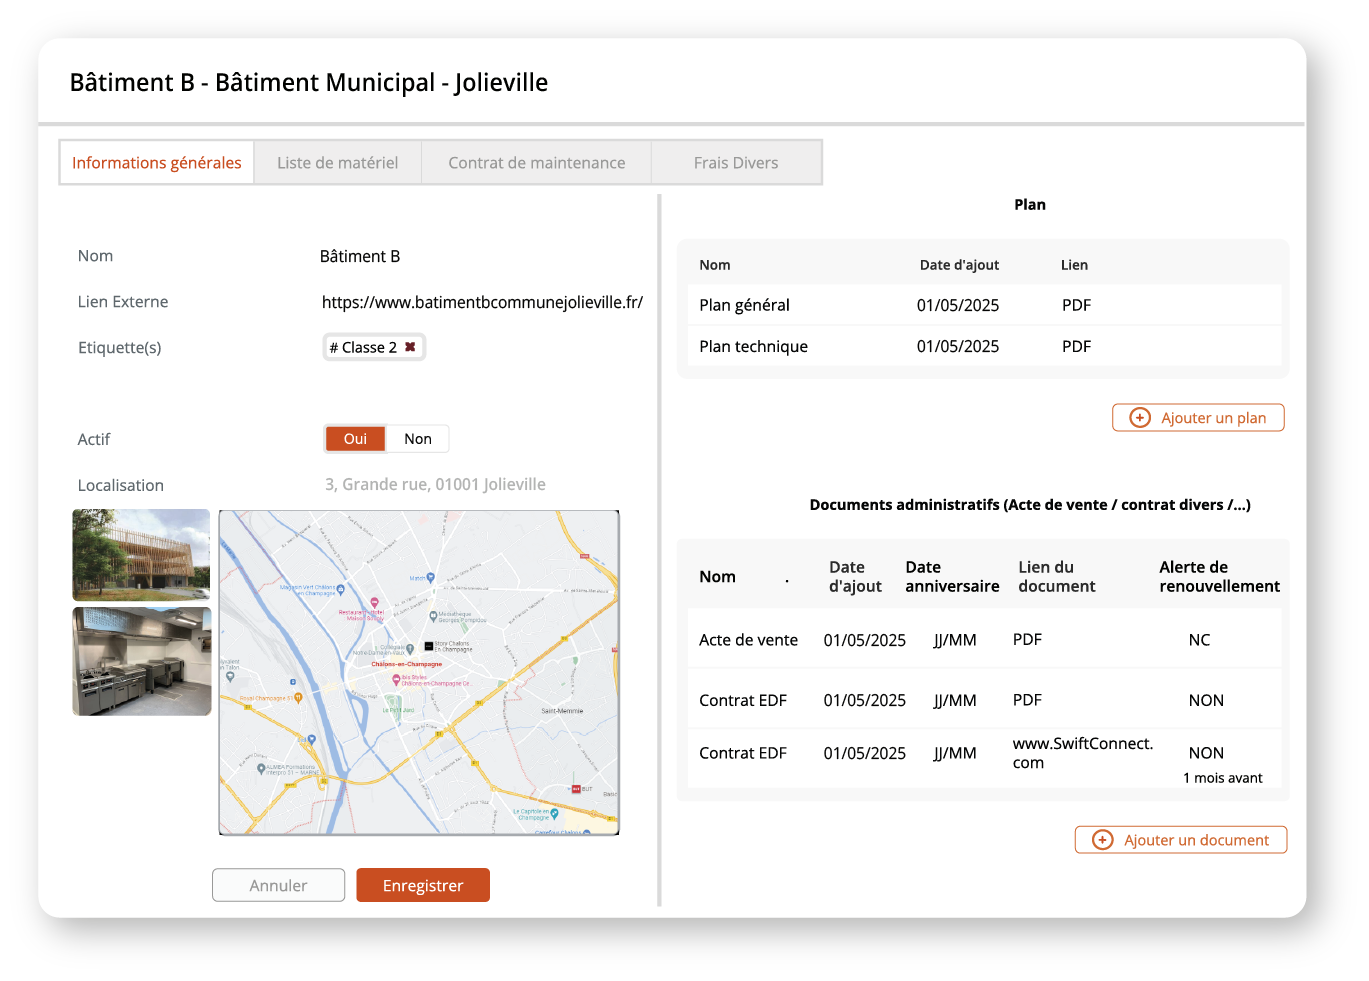Open the Acte de vente PDF document
This screenshot has width=1369, height=981.
[1027, 640]
